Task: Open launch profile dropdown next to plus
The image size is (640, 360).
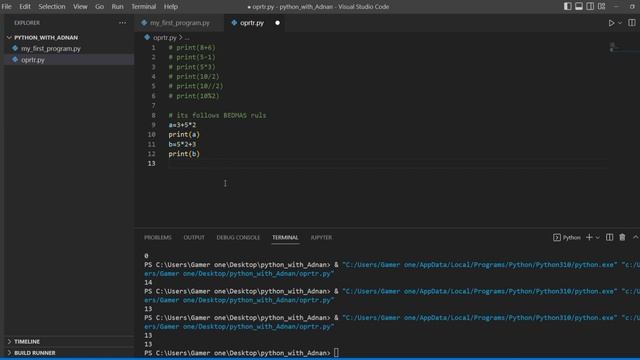Action: point(598,238)
